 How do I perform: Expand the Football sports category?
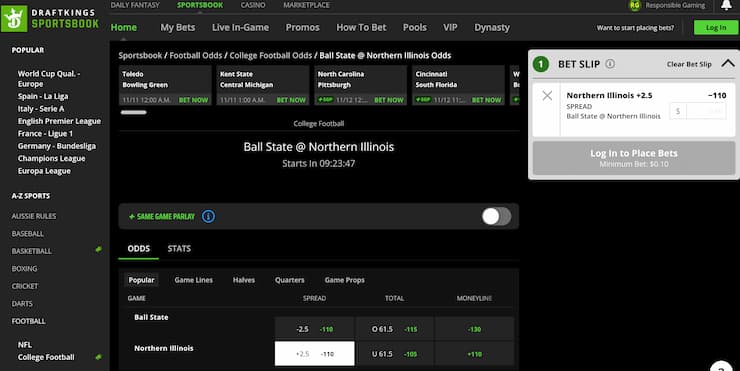tap(29, 321)
